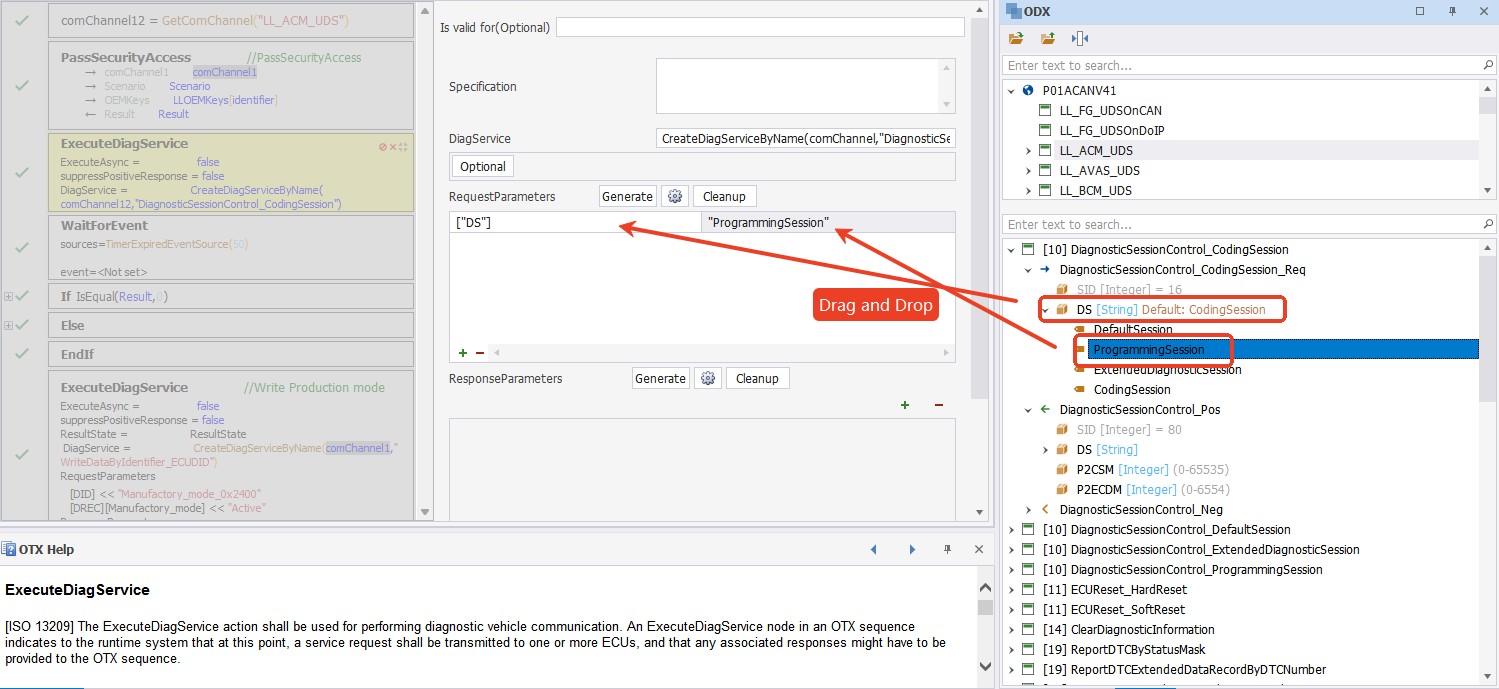Click Generate for ResponseParameters
The width and height of the screenshot is (1499, 689).
tap(661, 378)
